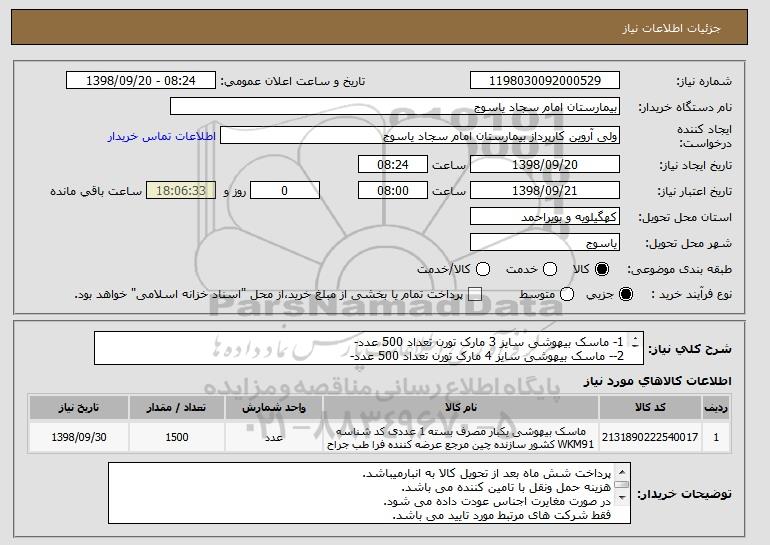Click the description box up/down scroll arrows
The height and width of the screenshot is (545, 770).
point(635,342)
